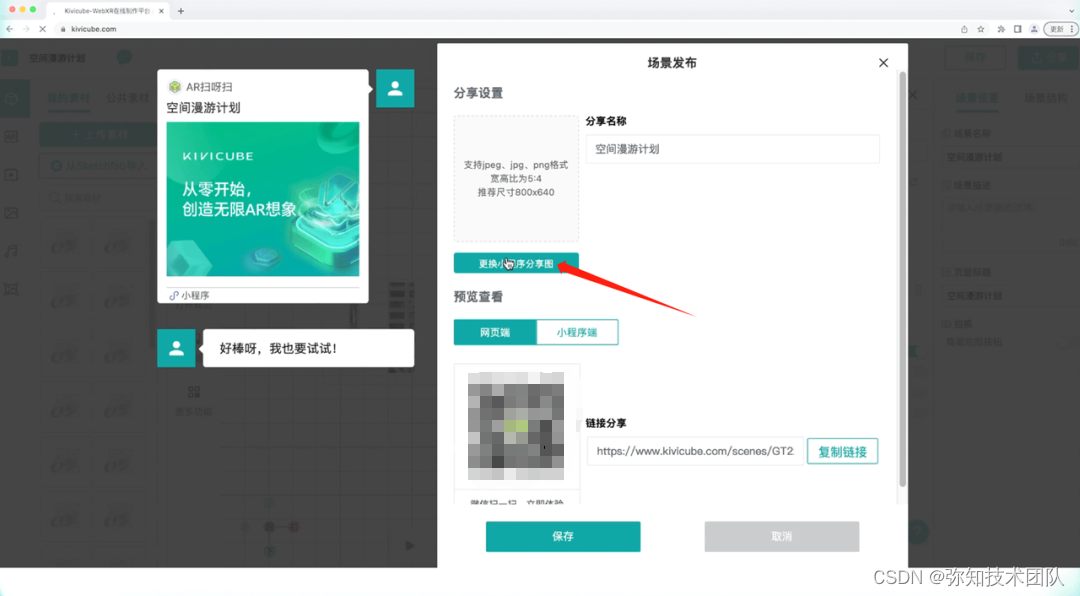Click the 复制链接 button

pos(842,451)
